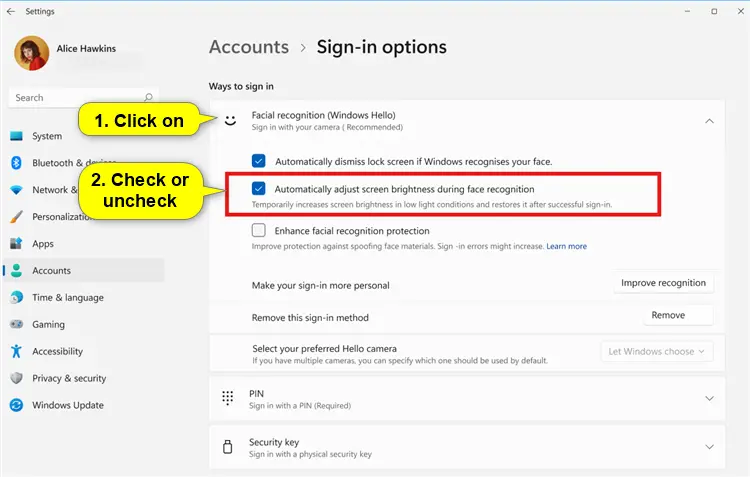750x477 pixels.
Task: Collapse the Facial recognition section chevron
Action: [709, 121]
